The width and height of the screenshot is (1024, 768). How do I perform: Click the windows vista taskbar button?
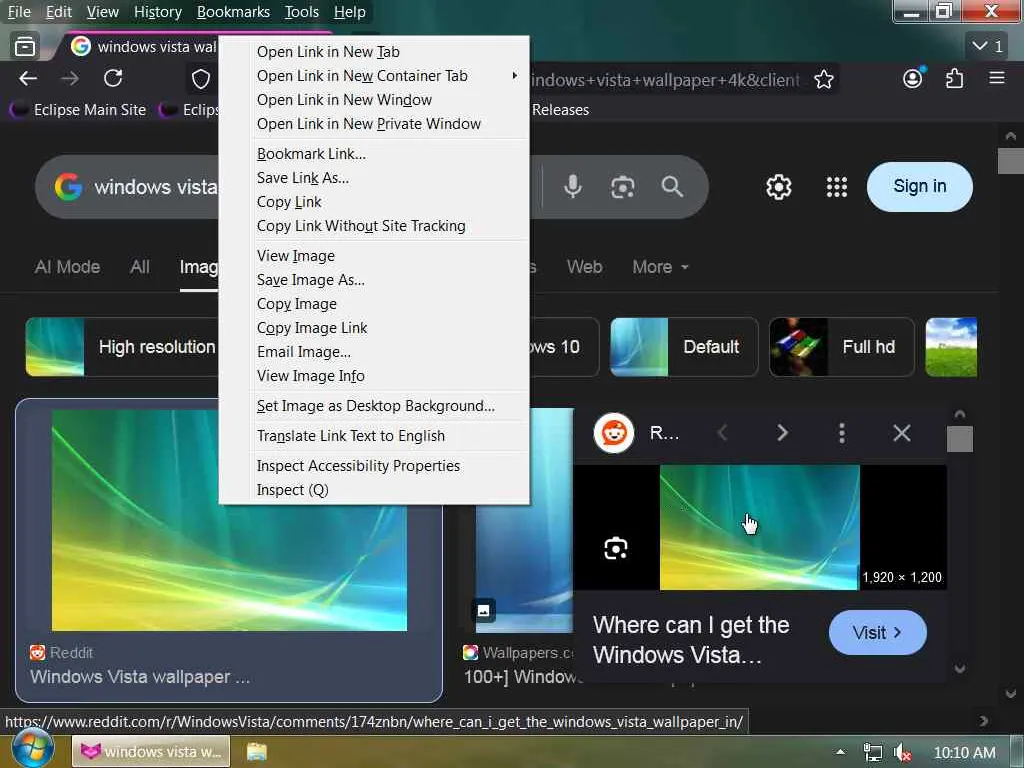pyautogui.click(x=151, y=752)
